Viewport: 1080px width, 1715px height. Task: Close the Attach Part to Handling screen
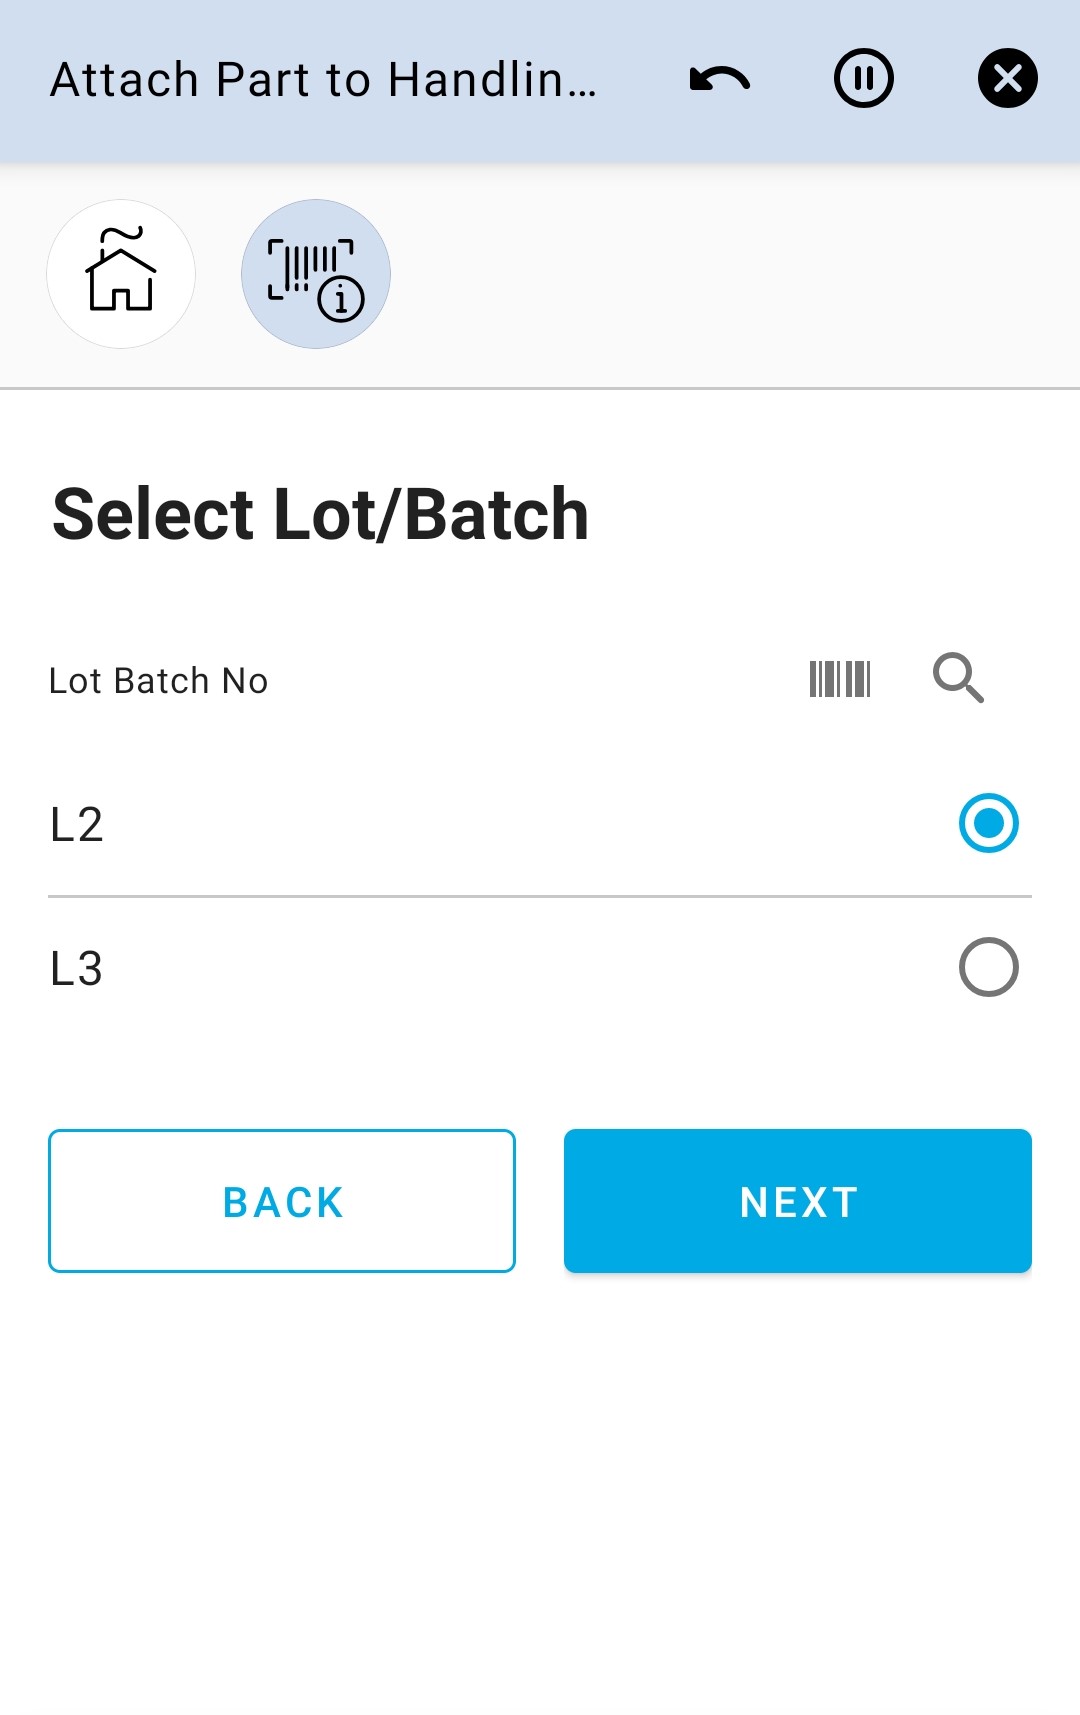[x=1007, y=78]
